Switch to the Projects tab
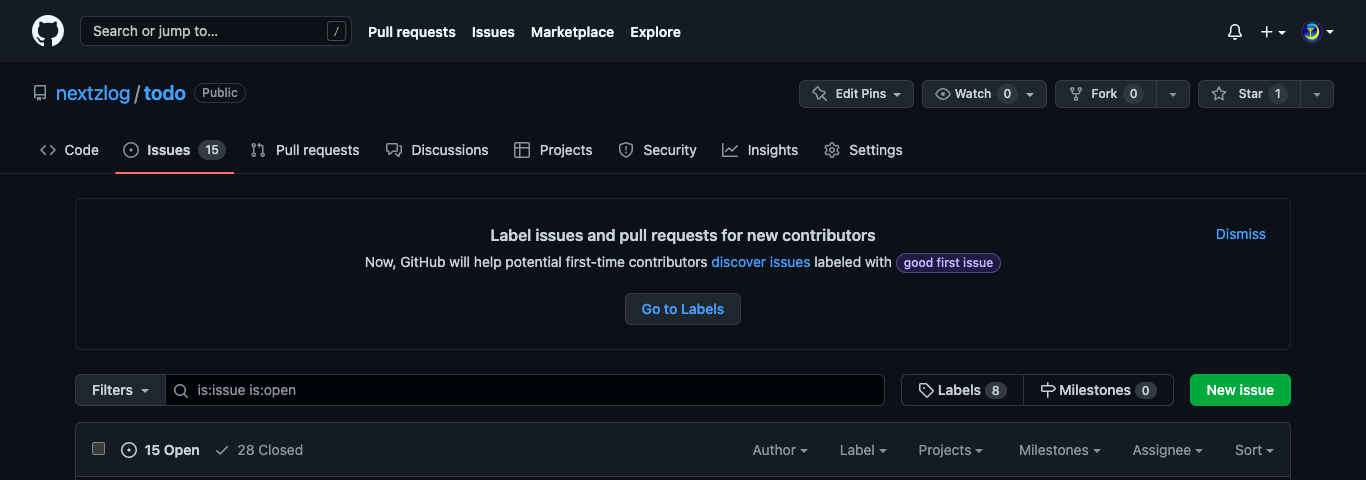 click(553, 150)
